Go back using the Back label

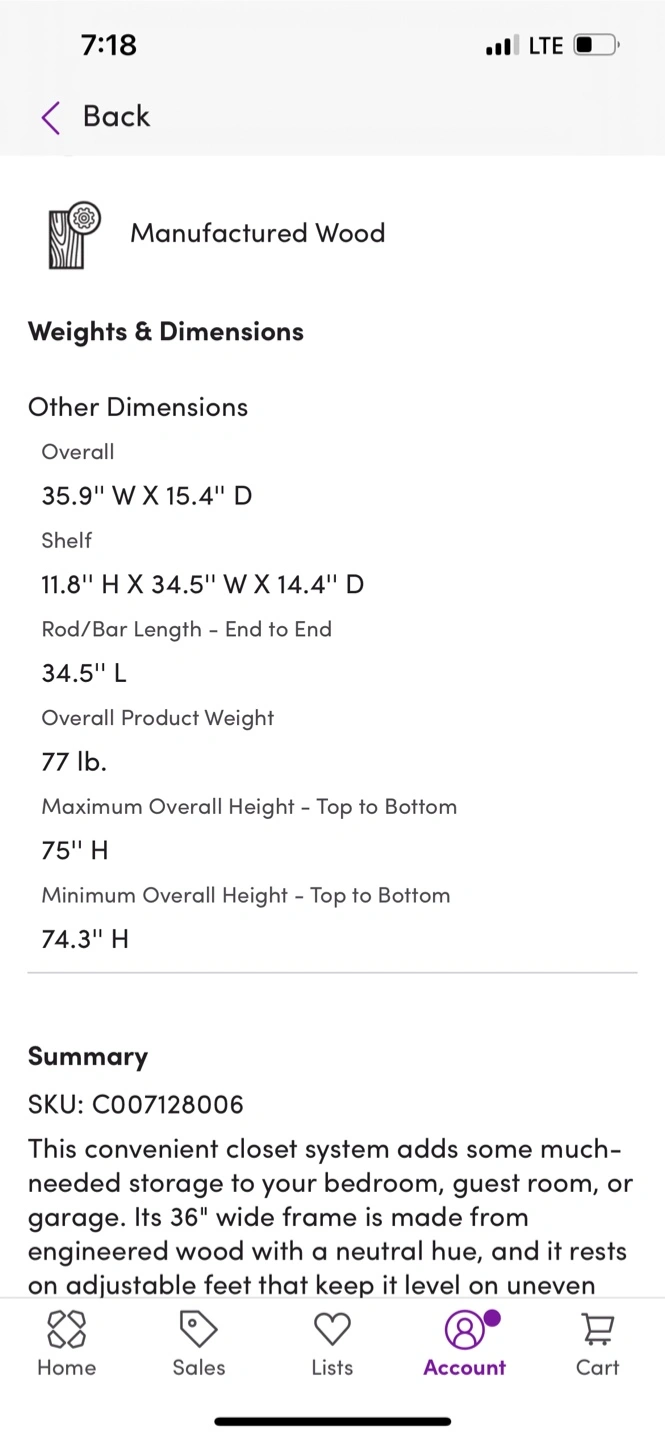[116, 116]
